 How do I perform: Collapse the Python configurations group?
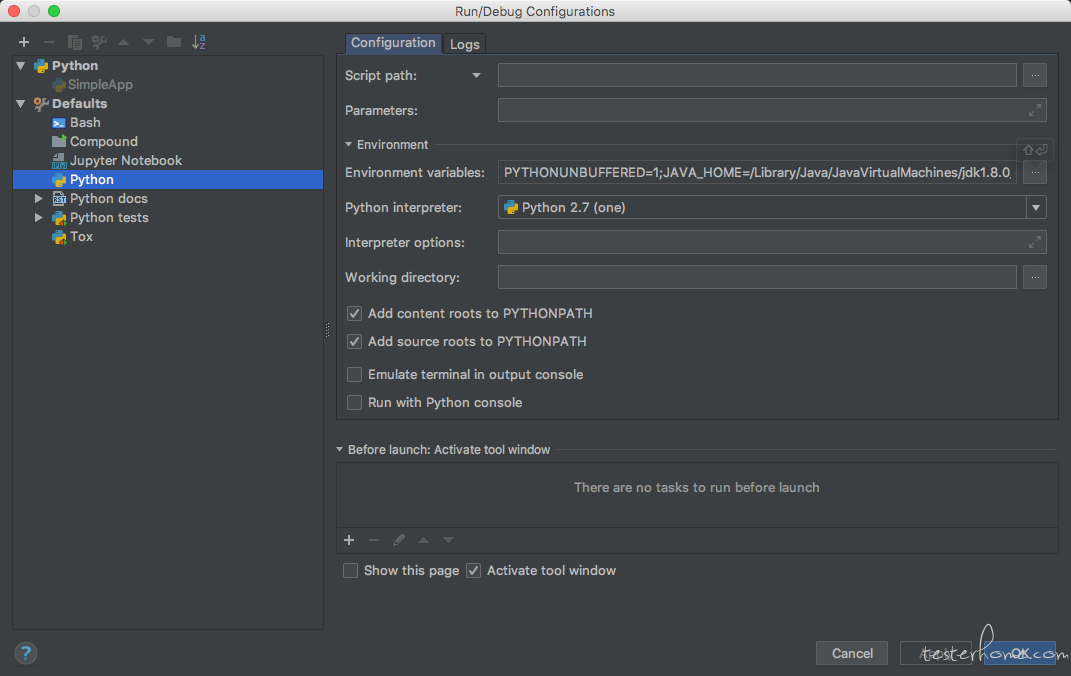(x=21, y=66)
